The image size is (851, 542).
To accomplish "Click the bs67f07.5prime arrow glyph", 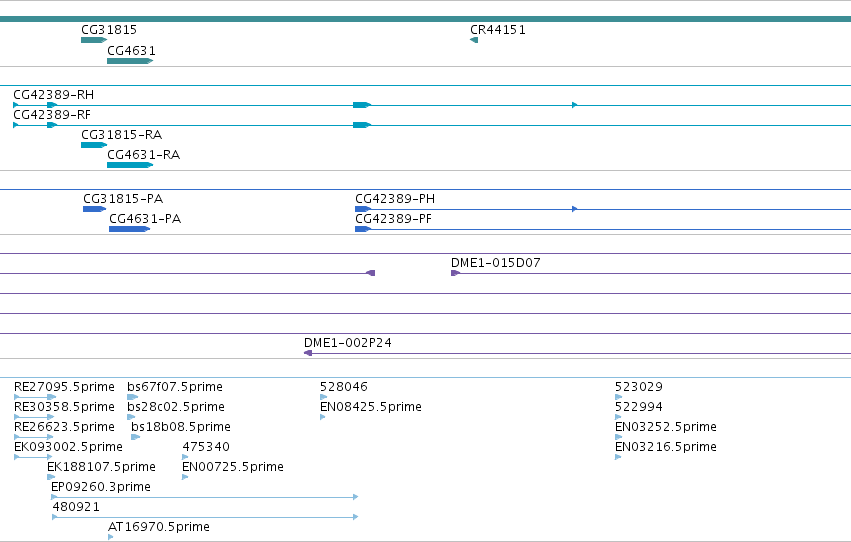I will click(132, 397).
